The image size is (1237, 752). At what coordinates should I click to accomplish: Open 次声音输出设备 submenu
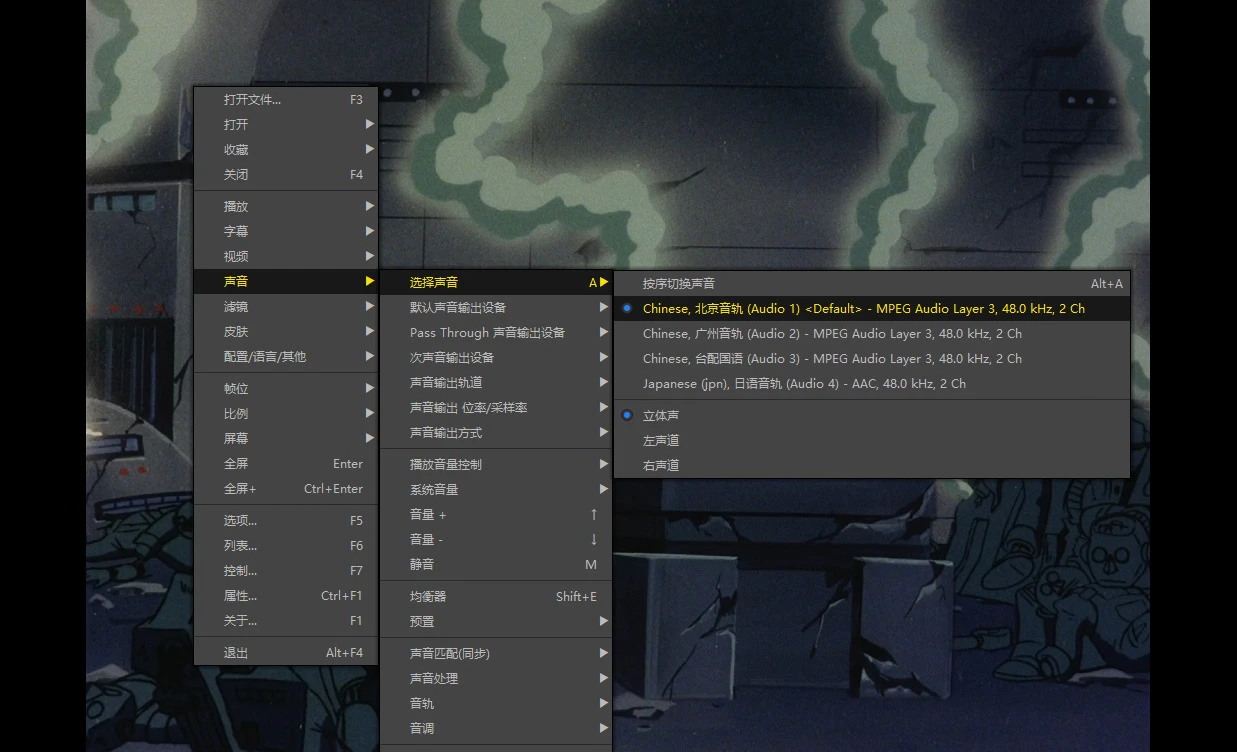(x=496, y=357)
